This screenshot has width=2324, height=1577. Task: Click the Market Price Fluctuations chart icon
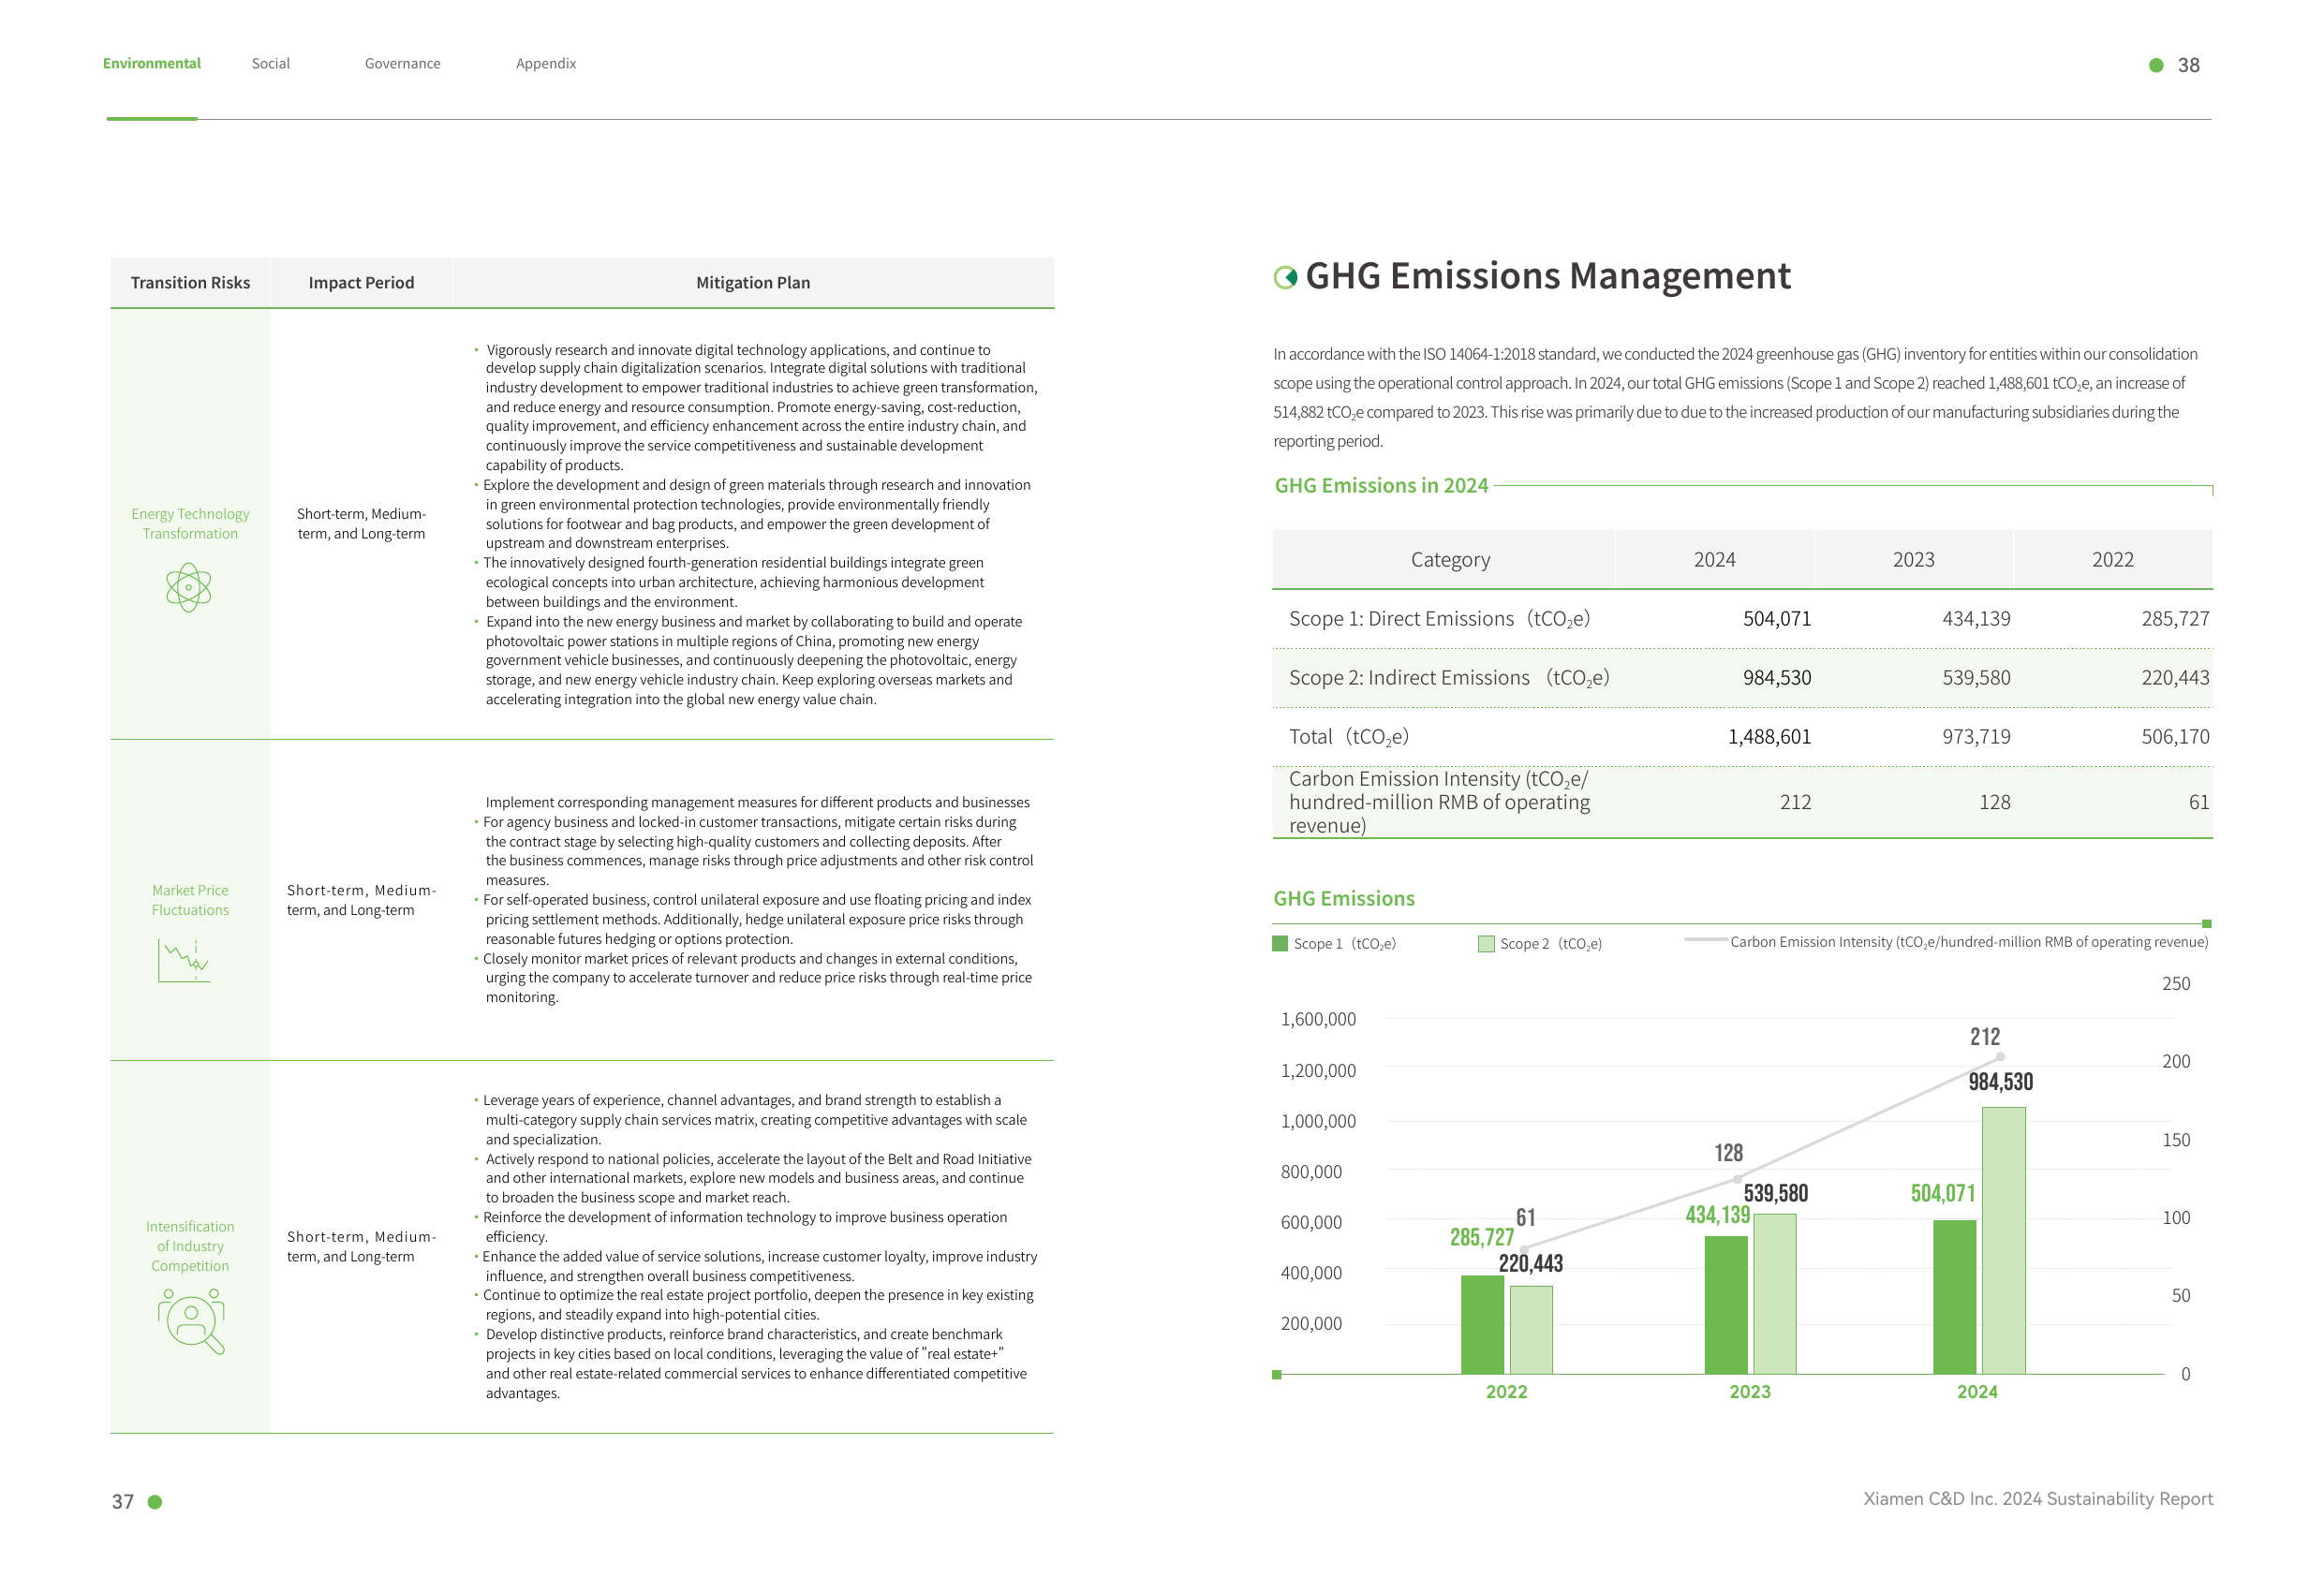(x=184, y=961)
